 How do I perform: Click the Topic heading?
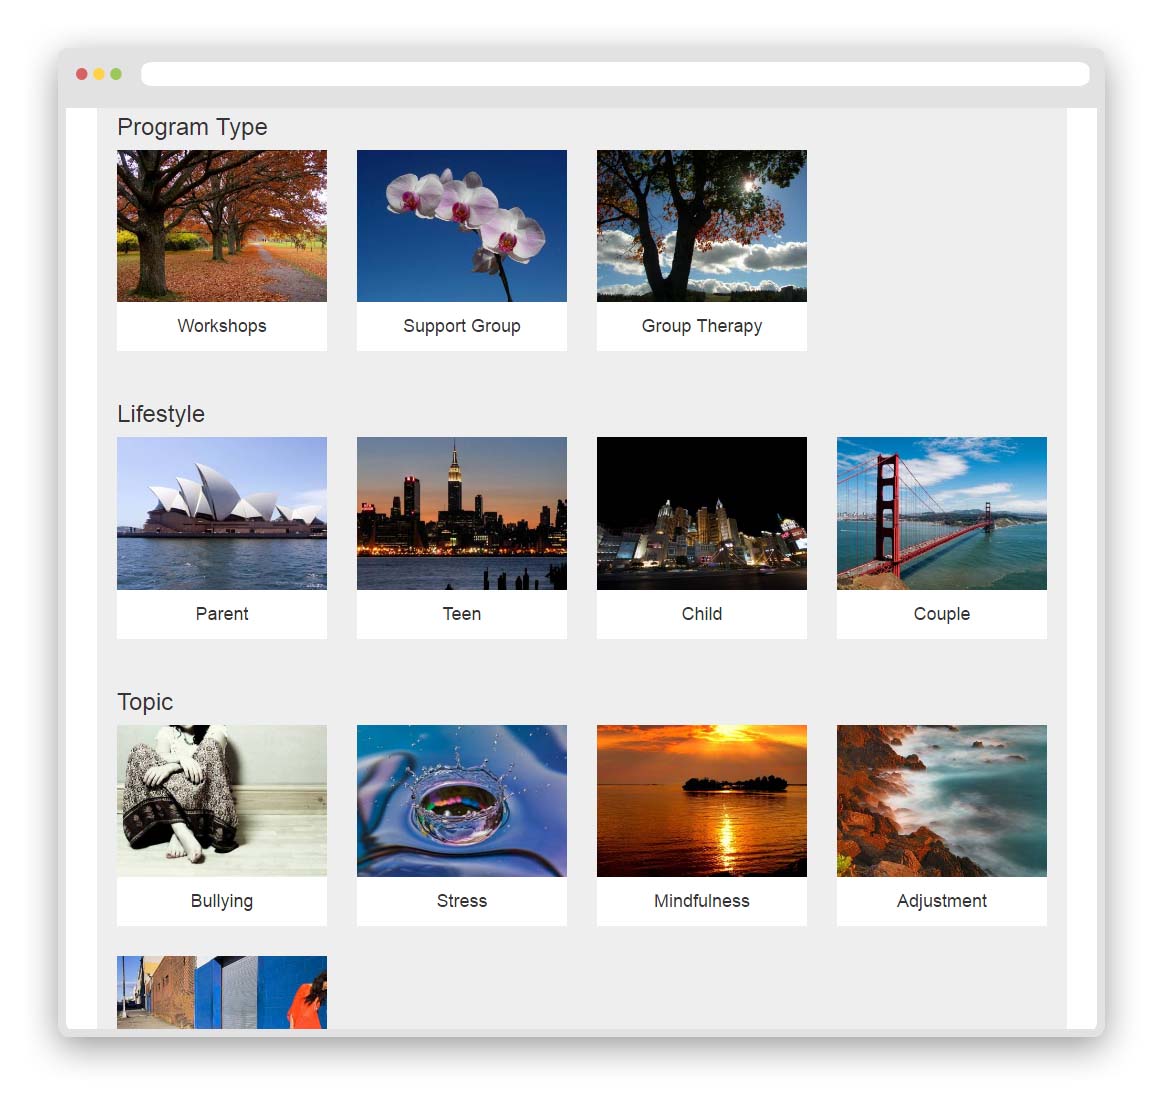click(145, 703)
